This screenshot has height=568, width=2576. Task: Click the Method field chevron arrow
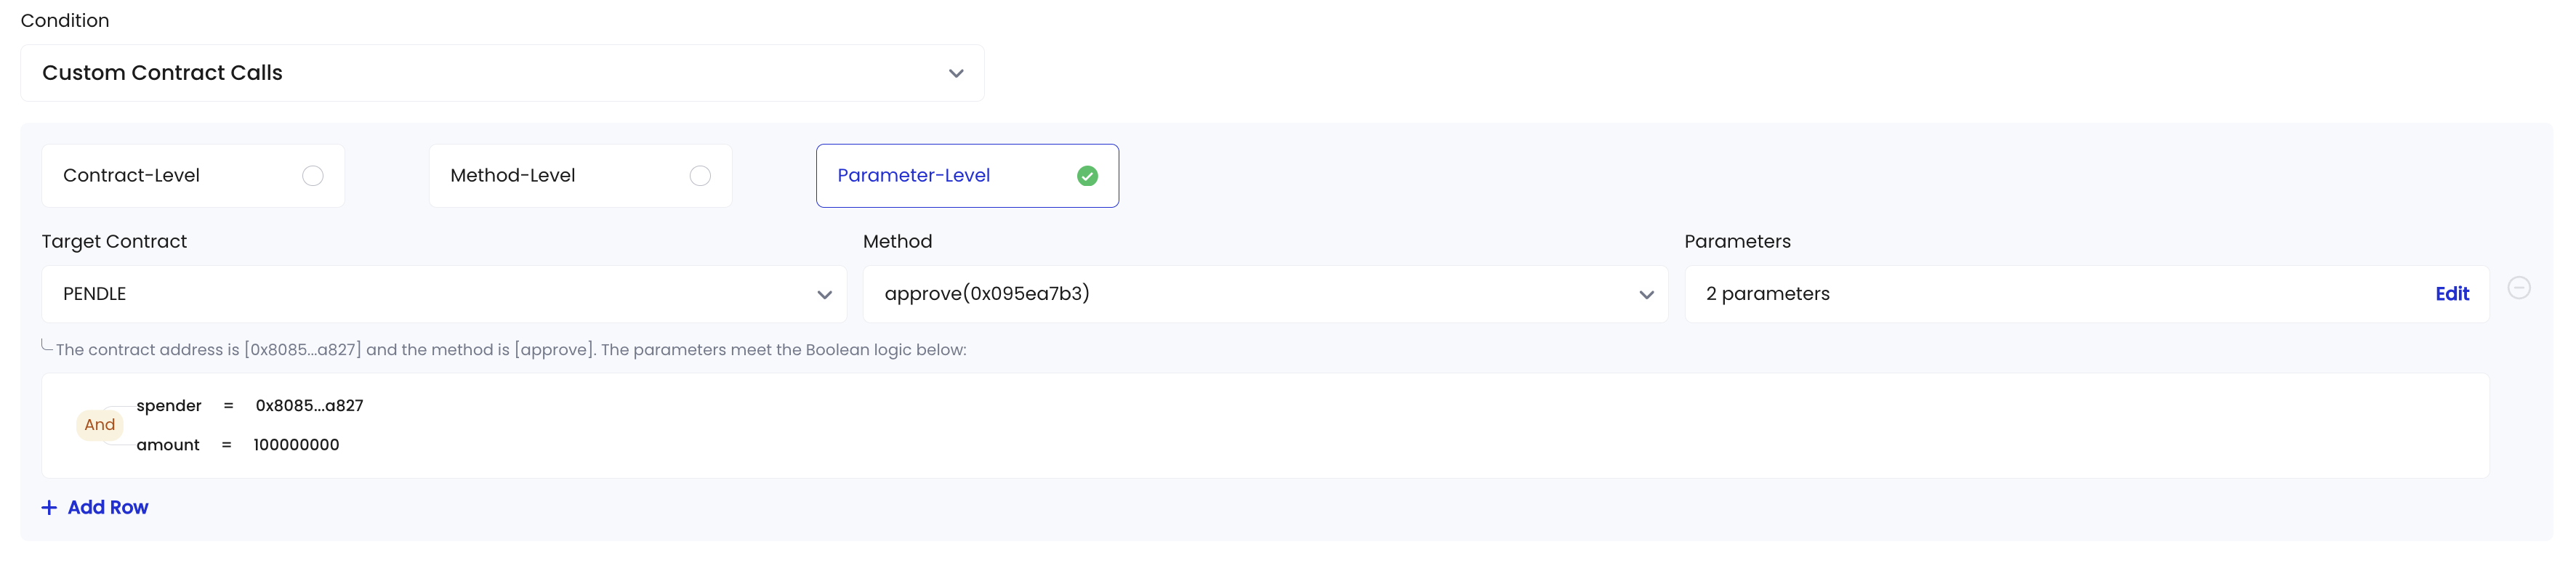1646,295
